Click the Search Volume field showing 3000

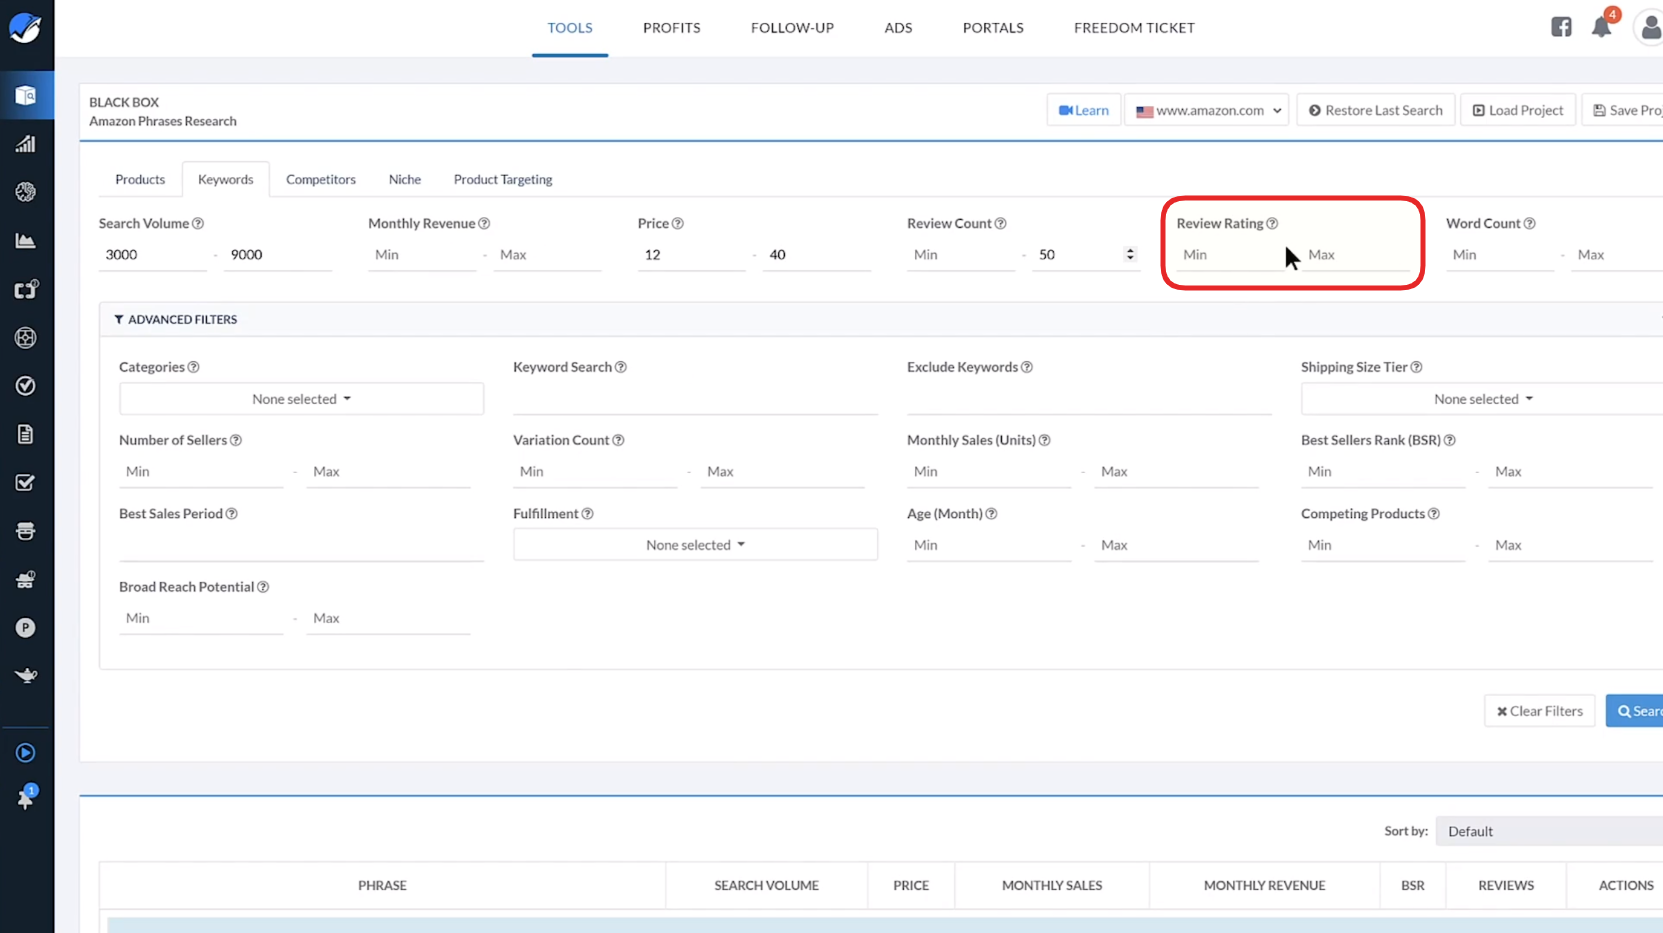(152, 255)
